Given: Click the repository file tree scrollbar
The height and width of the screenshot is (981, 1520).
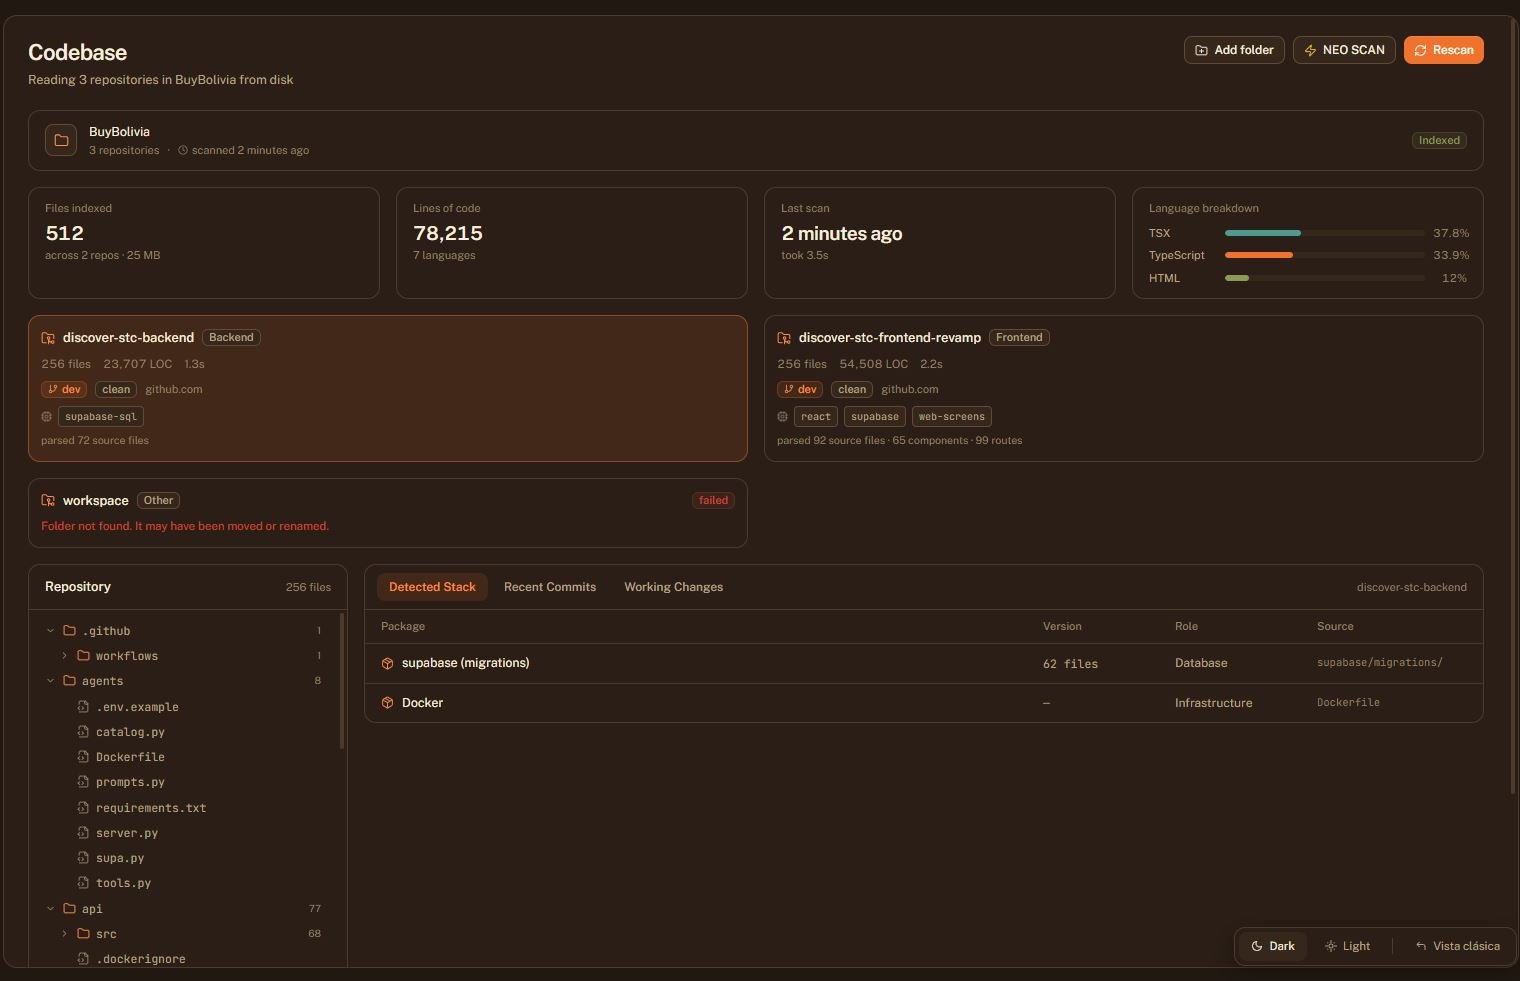Looking at the screenshot, I should [342, 681].
